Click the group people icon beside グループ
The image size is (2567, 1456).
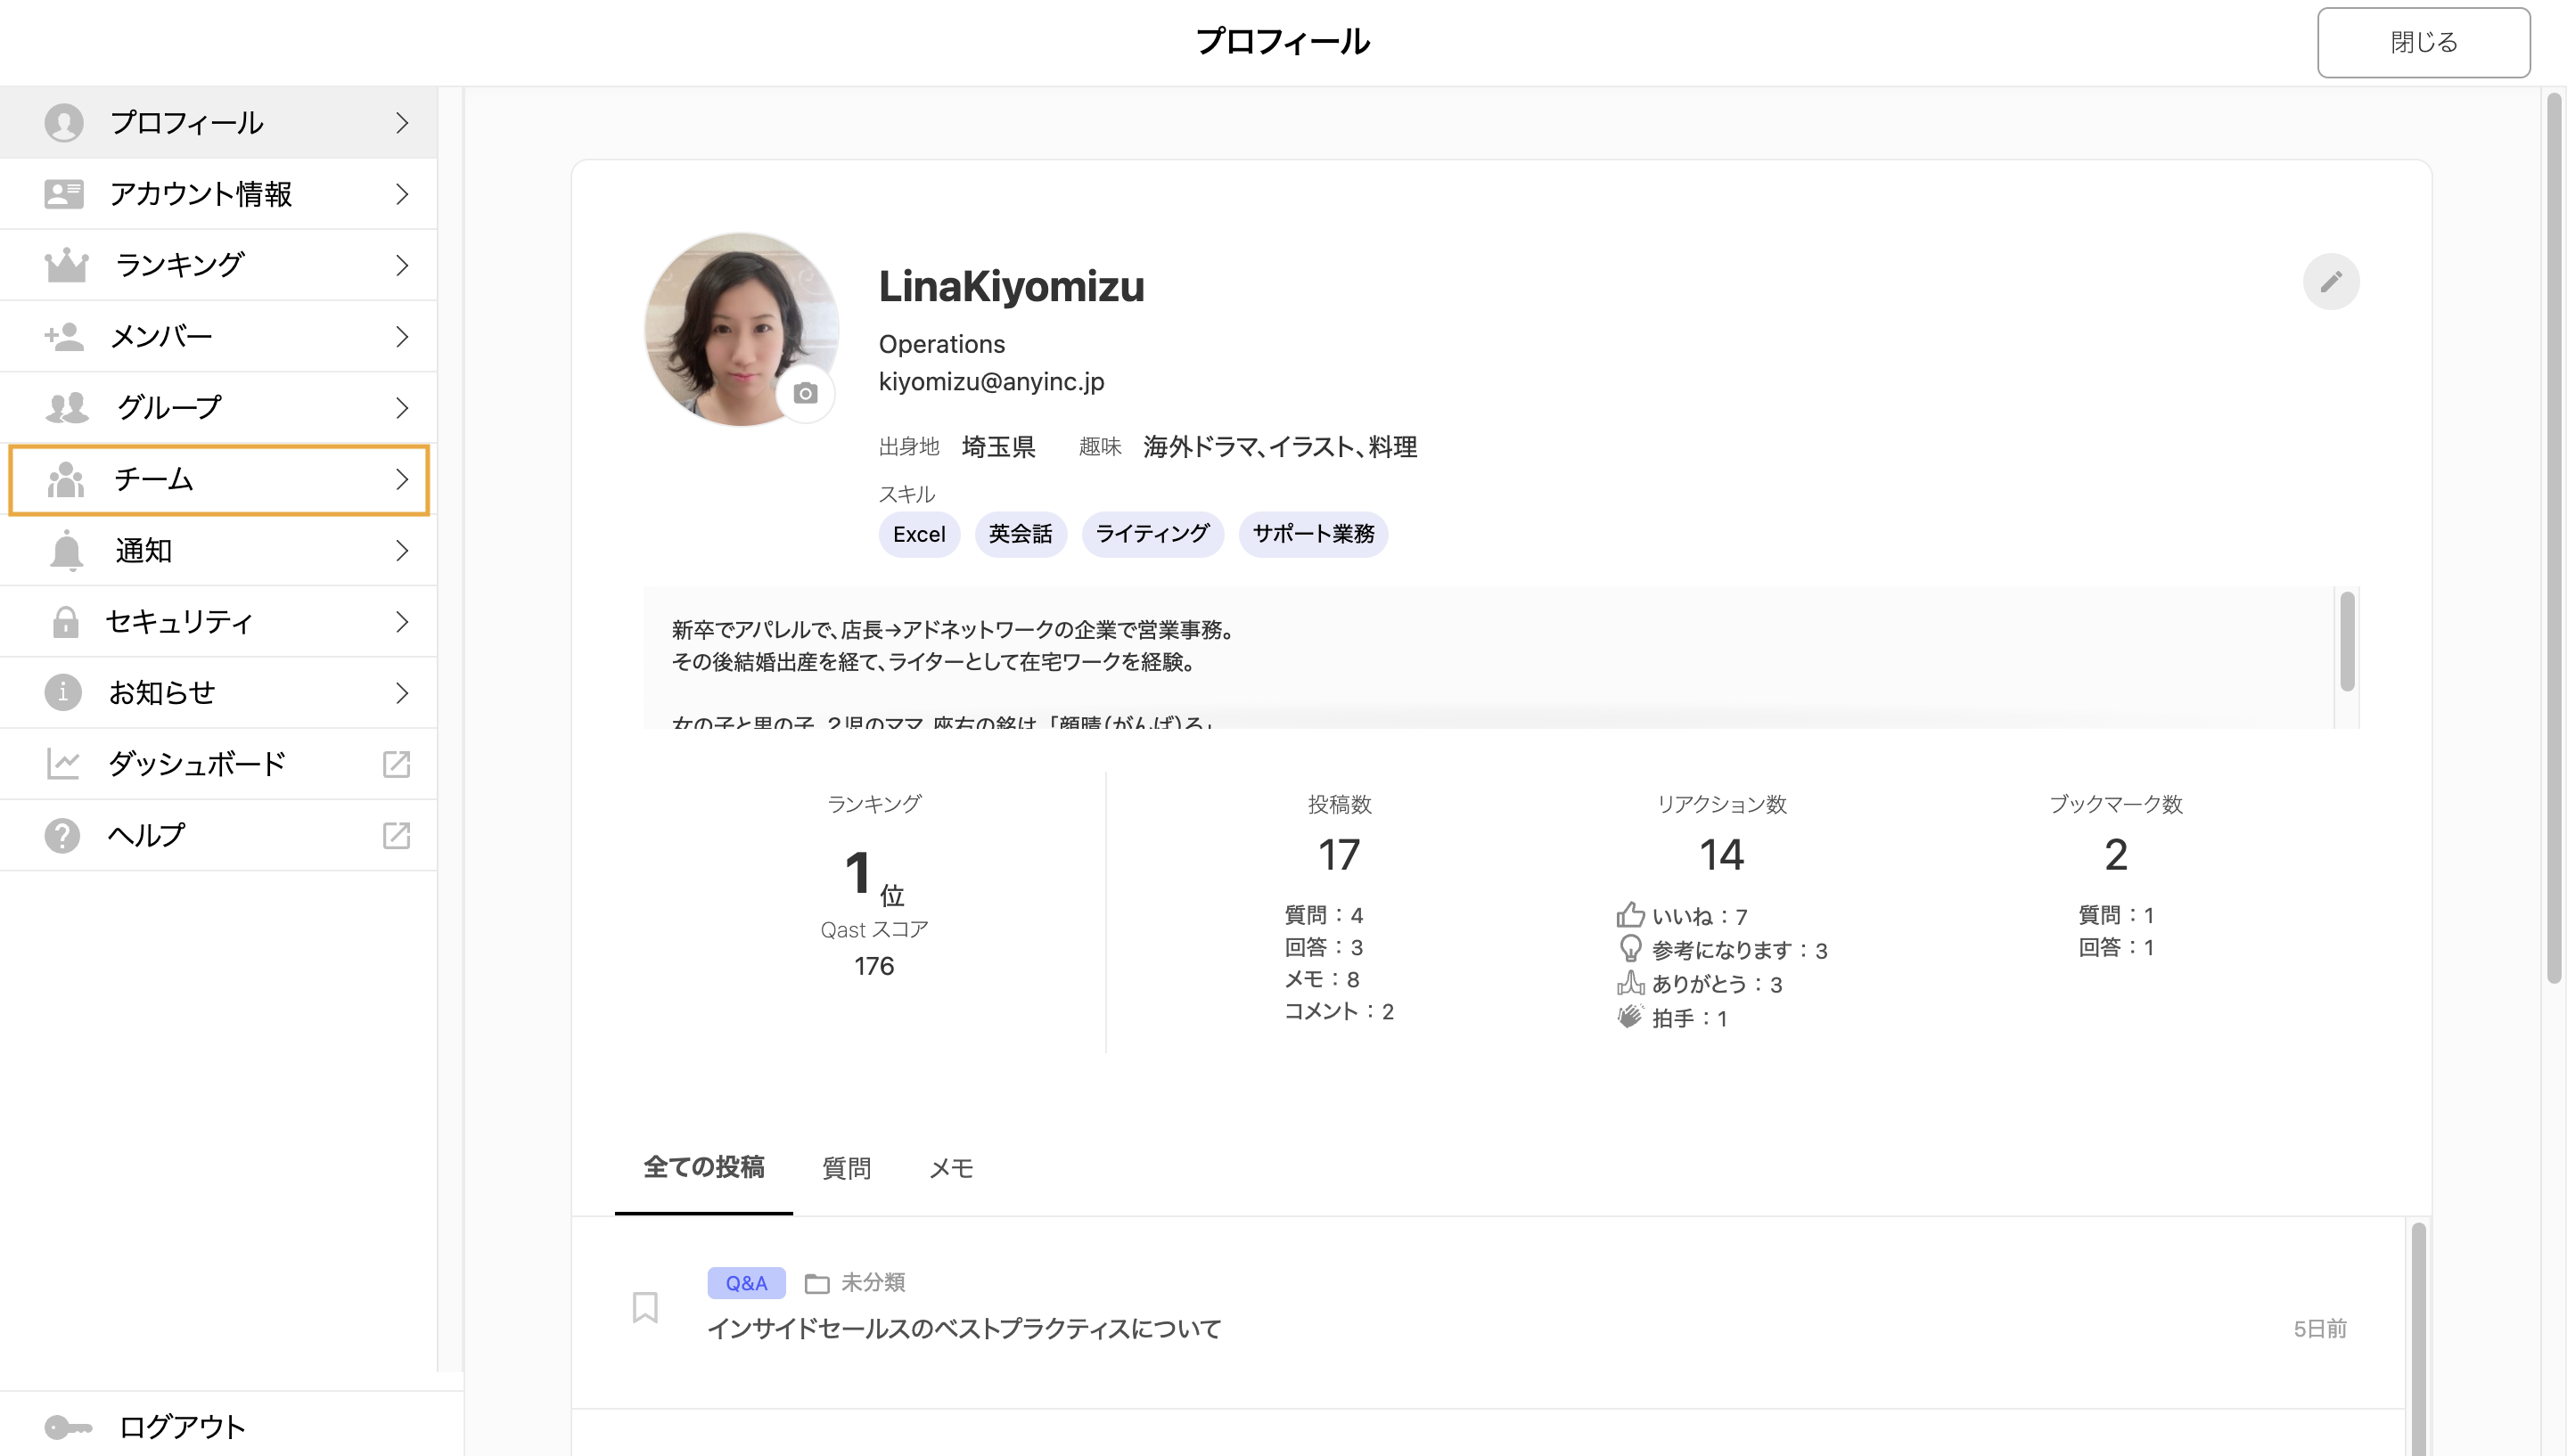click(67, 407)
